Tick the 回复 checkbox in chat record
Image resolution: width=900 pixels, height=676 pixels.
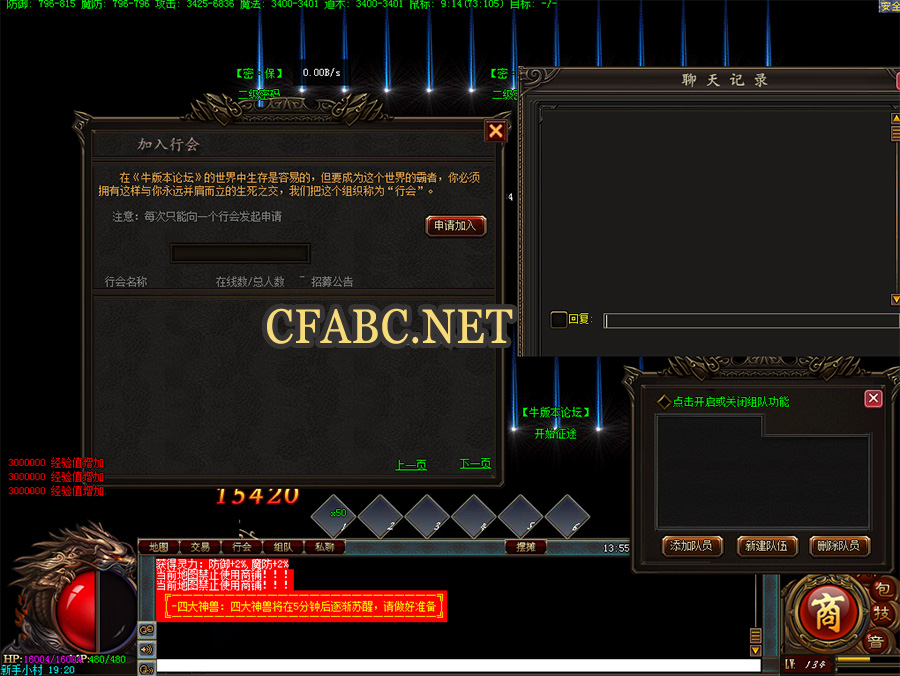(x=558, y=319)
